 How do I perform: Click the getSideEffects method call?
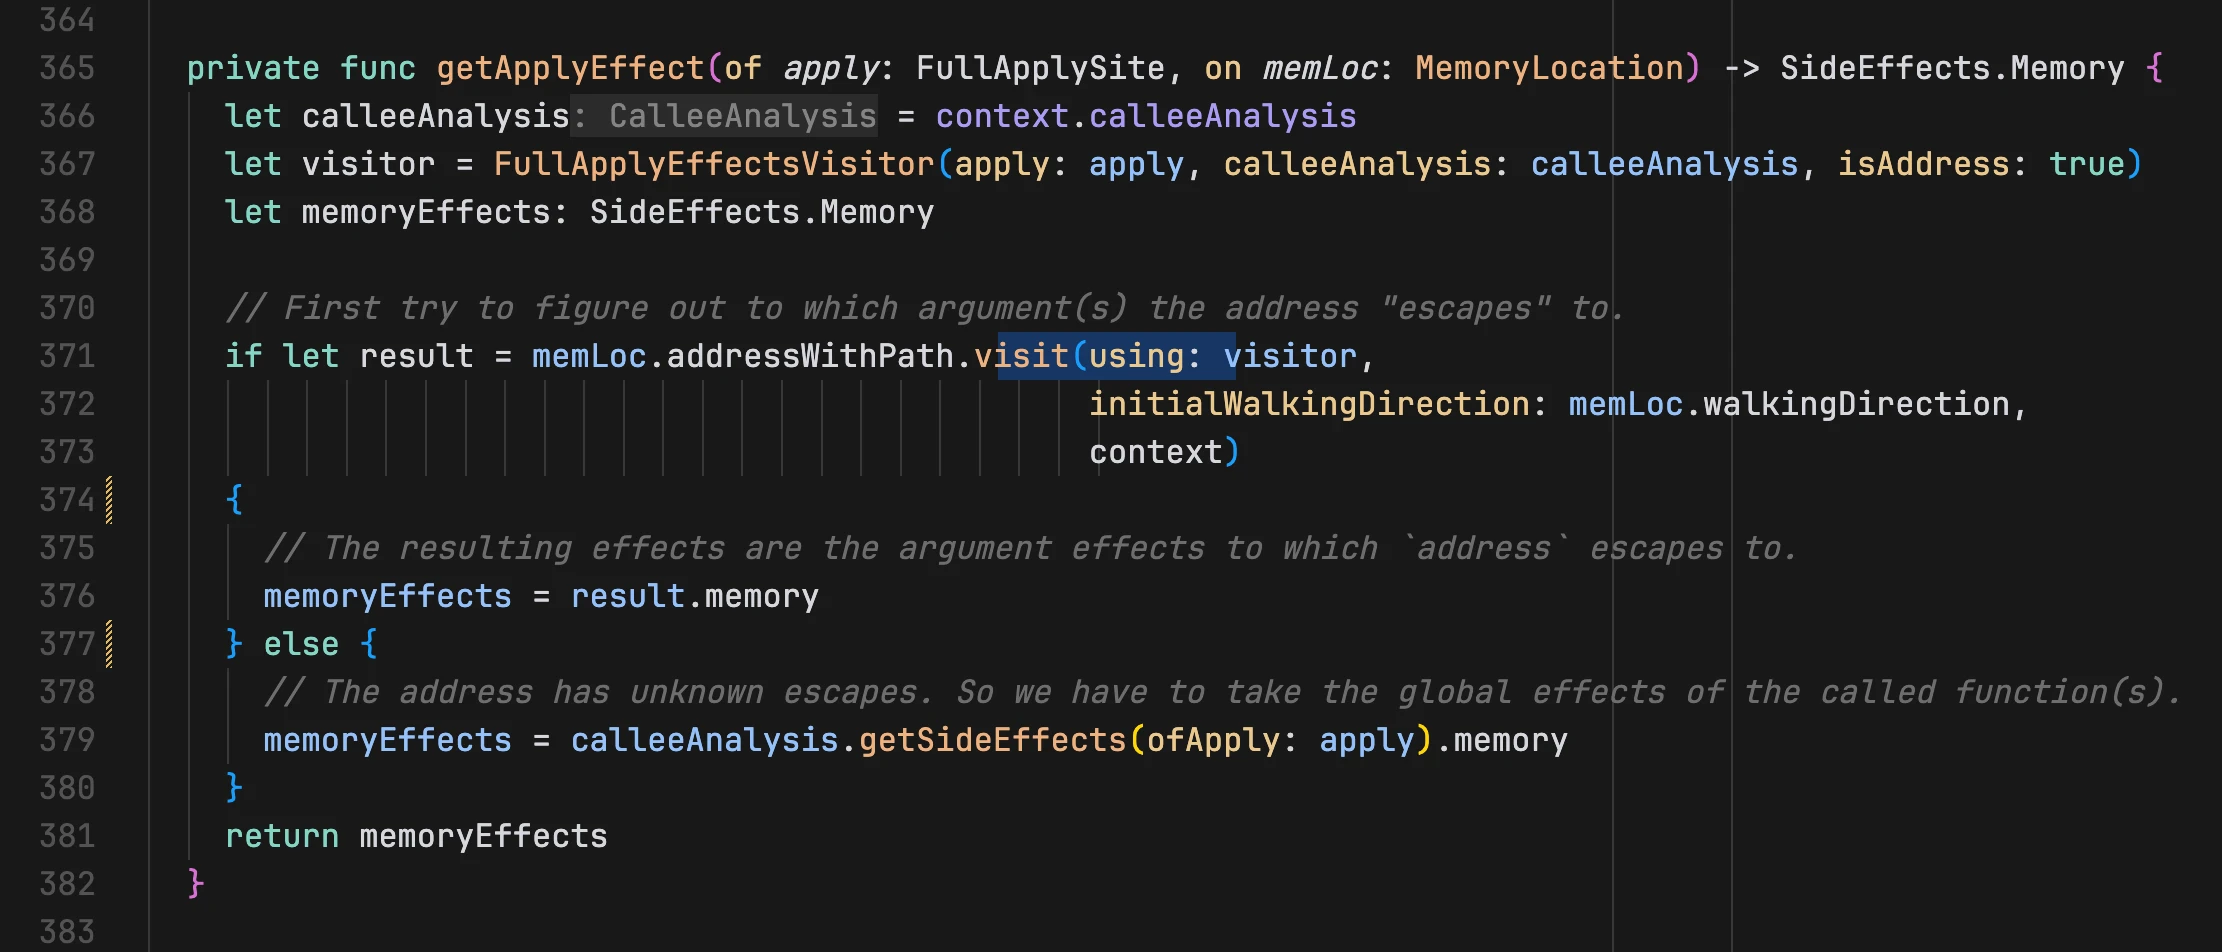click(993, 740)
